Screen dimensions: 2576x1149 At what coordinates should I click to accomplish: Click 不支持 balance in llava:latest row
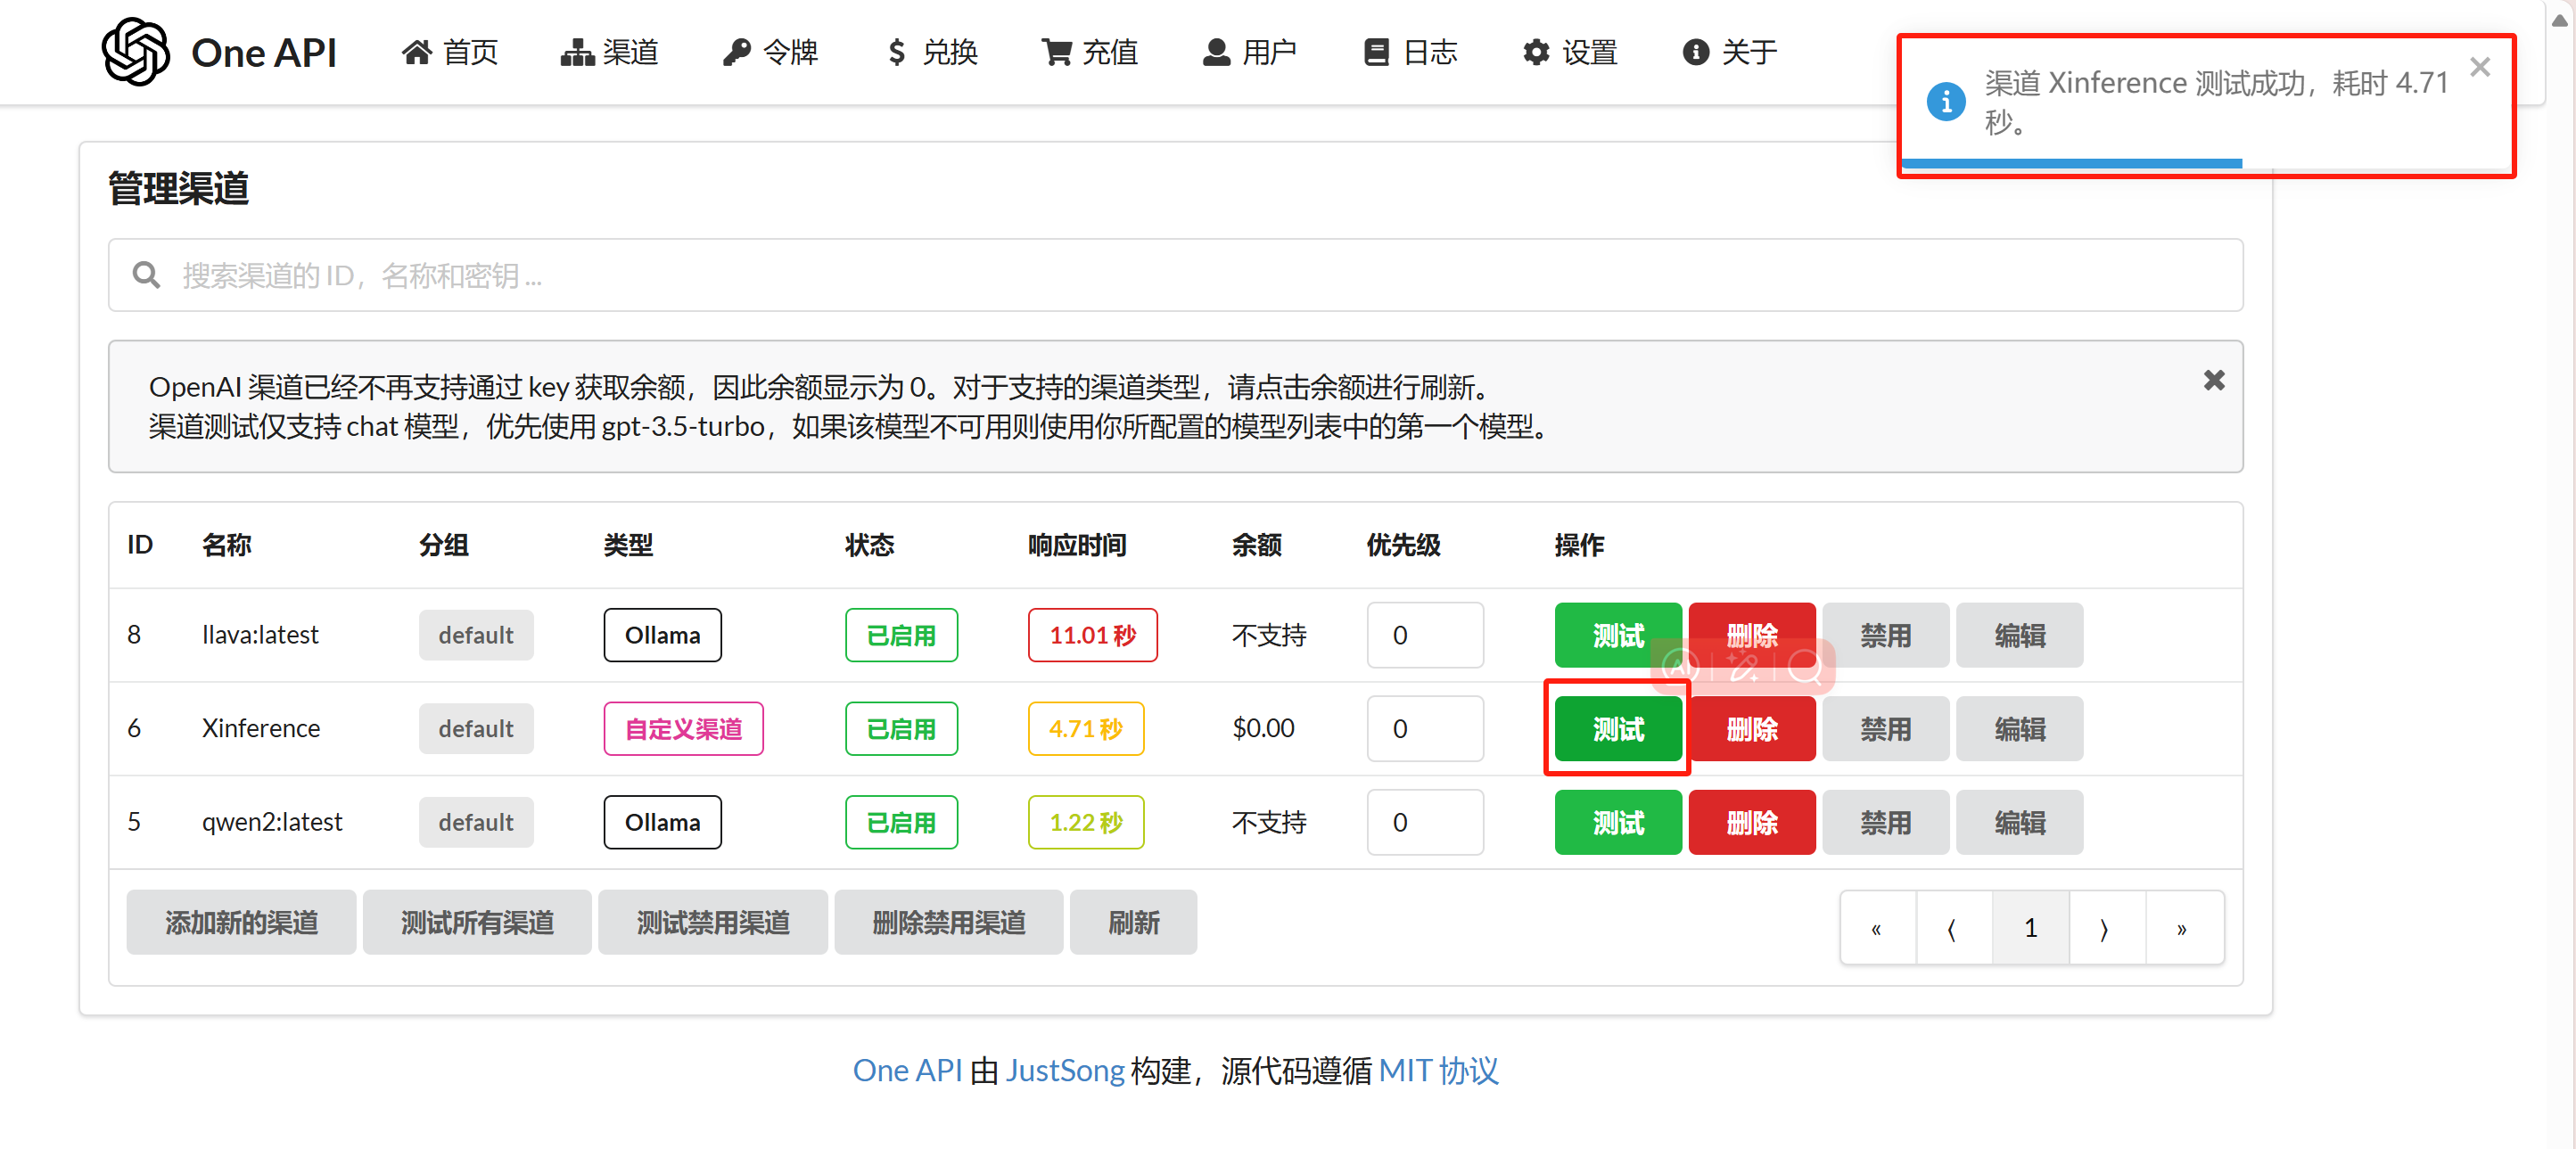point(1269,635)
